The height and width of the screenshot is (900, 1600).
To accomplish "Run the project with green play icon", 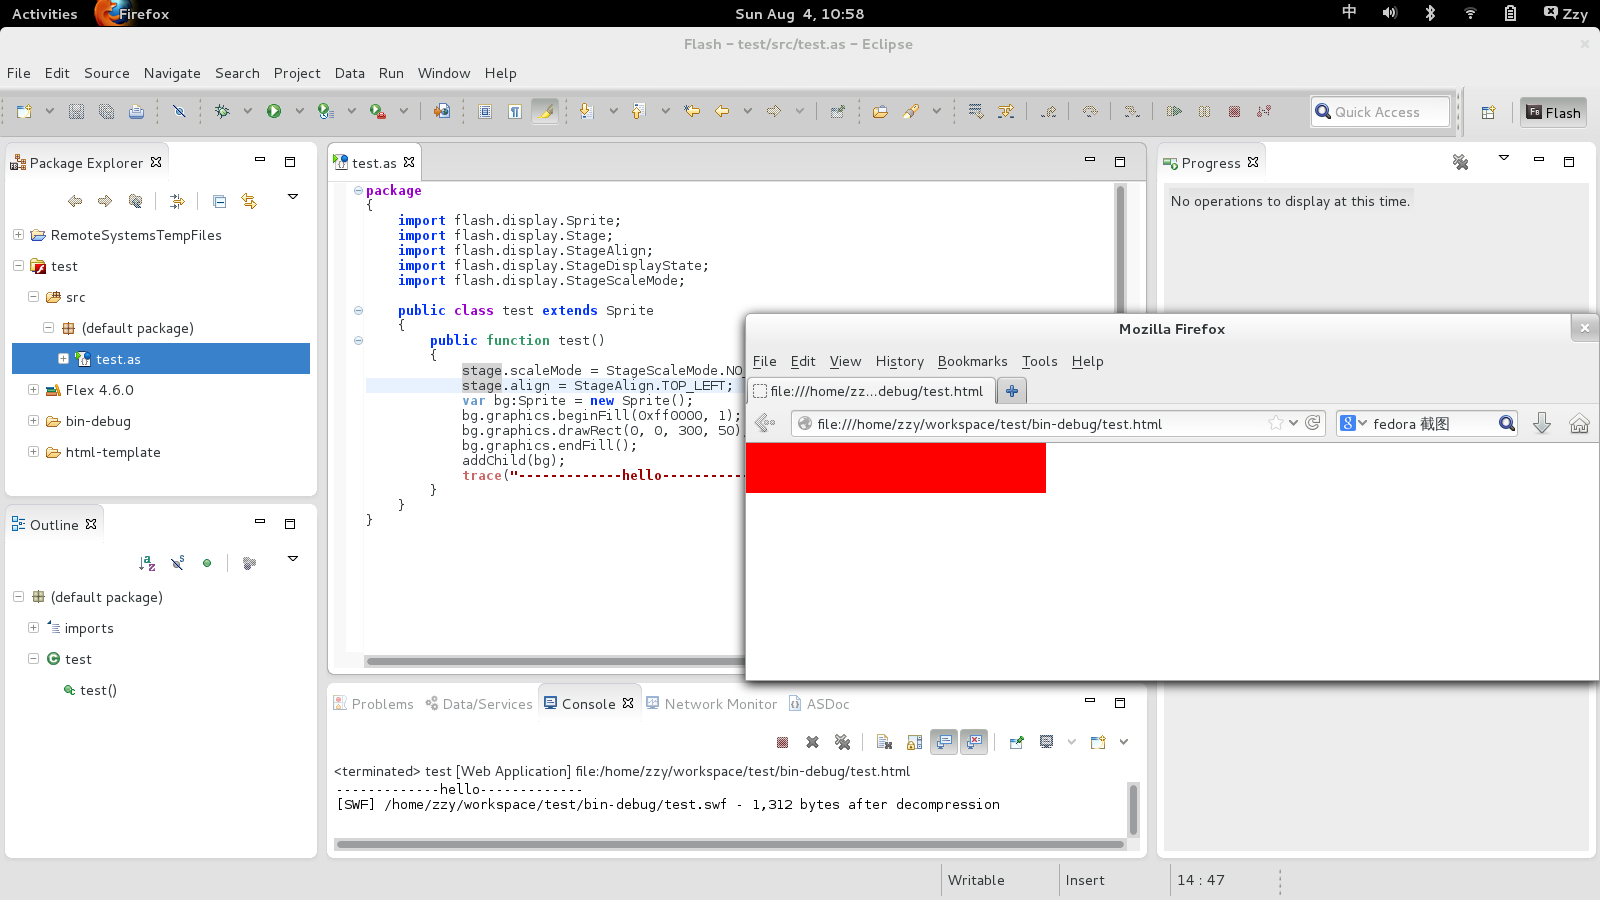I will coord(274,111).
